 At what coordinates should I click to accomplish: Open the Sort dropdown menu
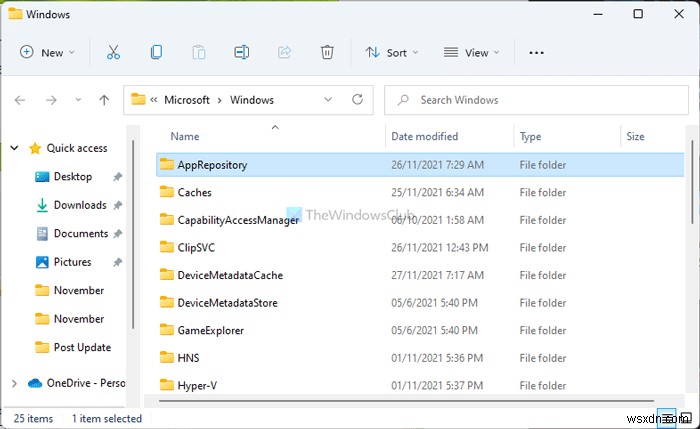392,52
